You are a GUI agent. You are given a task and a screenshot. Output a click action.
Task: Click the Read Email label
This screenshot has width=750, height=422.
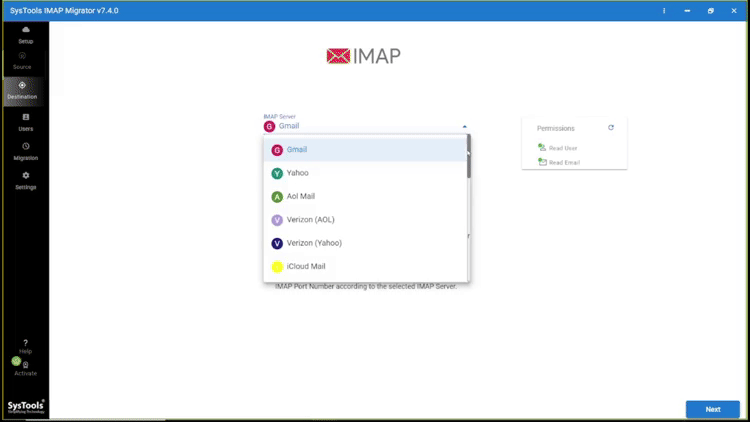click(564, 163)
